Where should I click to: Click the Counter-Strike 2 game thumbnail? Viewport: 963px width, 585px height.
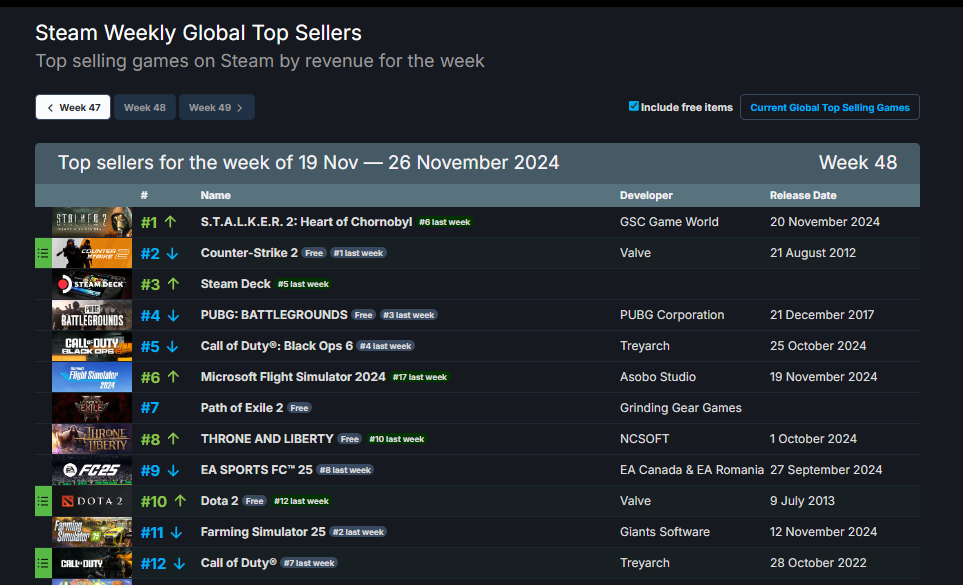[92, 253]
